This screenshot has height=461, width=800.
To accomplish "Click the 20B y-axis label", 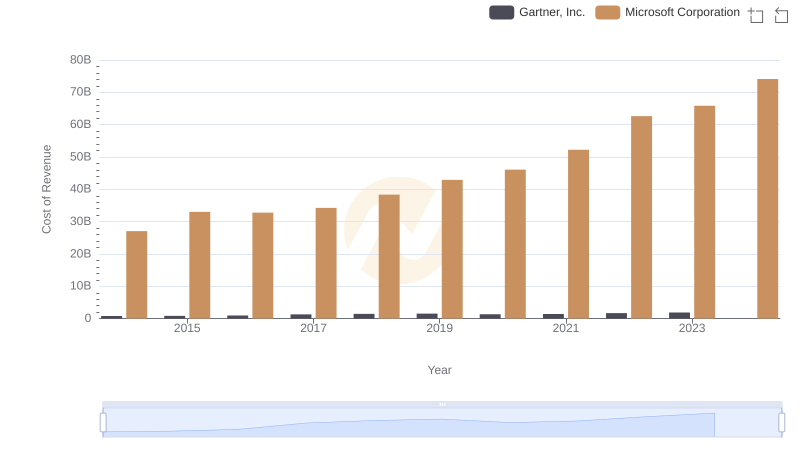I will coord(81,253).
